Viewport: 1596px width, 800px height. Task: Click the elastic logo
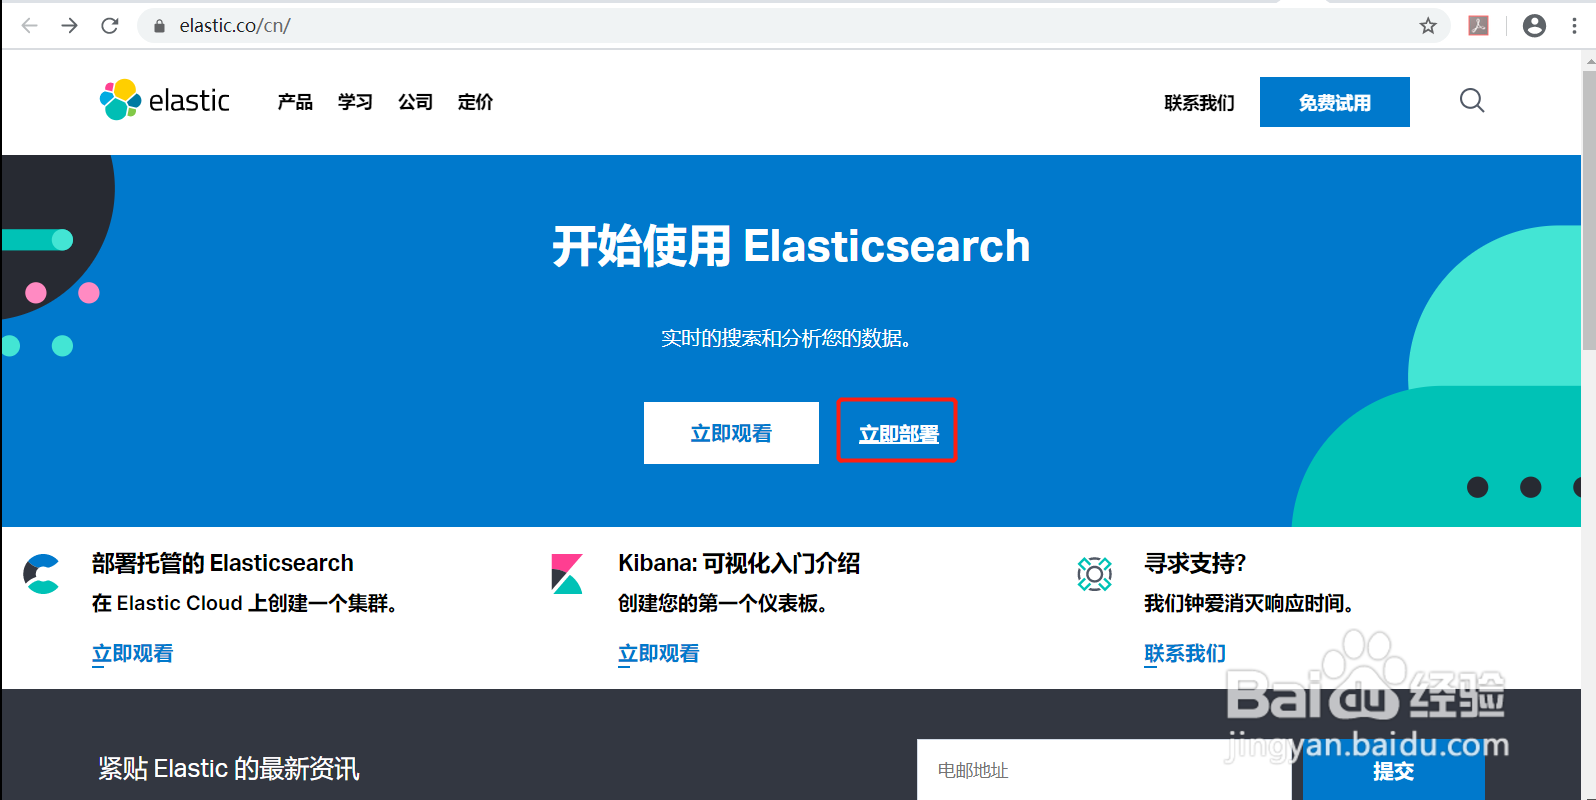[165, 100]
